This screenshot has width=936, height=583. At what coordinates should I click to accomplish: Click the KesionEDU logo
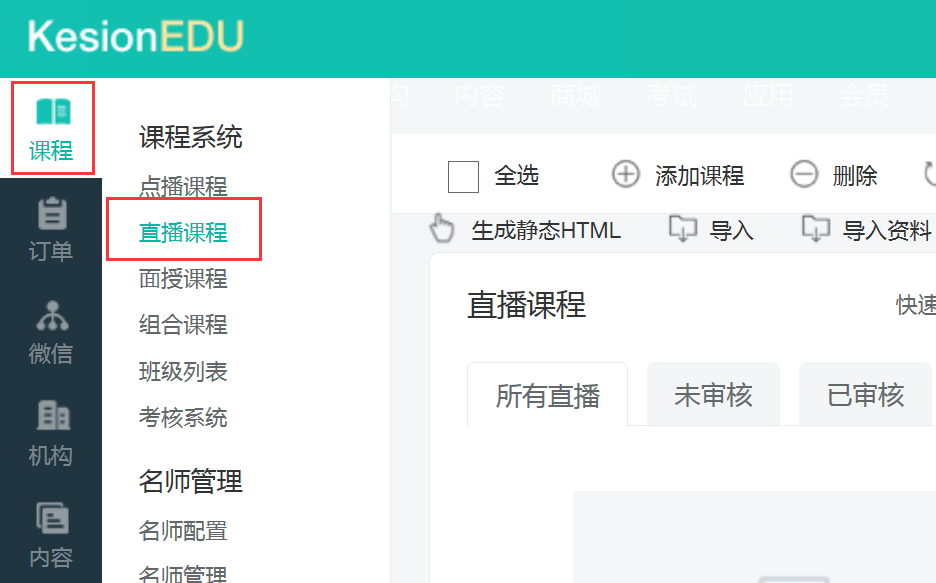[x=135, y=37]
